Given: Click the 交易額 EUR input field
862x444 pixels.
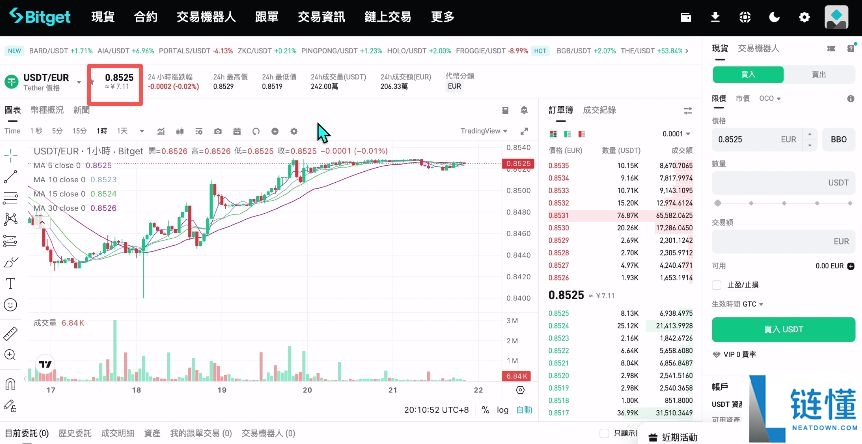Looking at the screenshot, I should coord(783,241).
